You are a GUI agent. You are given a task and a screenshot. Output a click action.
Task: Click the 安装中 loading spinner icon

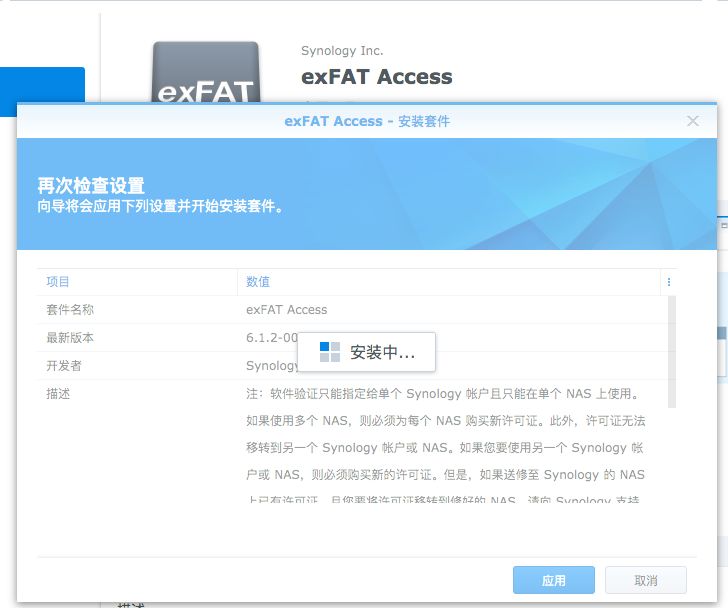[330, 352]
